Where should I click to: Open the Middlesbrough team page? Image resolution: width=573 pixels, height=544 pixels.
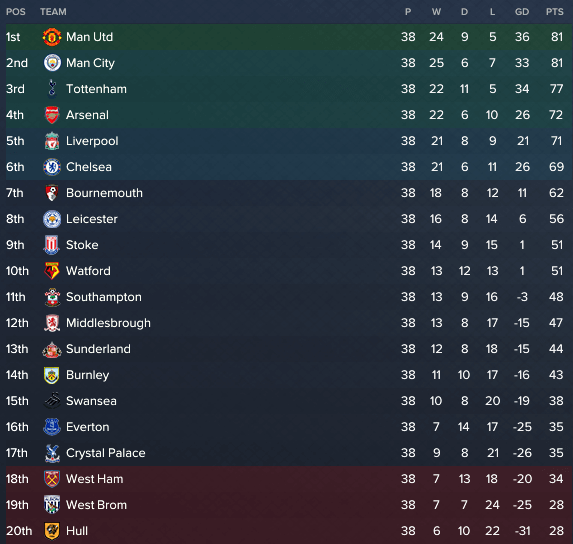108,323
